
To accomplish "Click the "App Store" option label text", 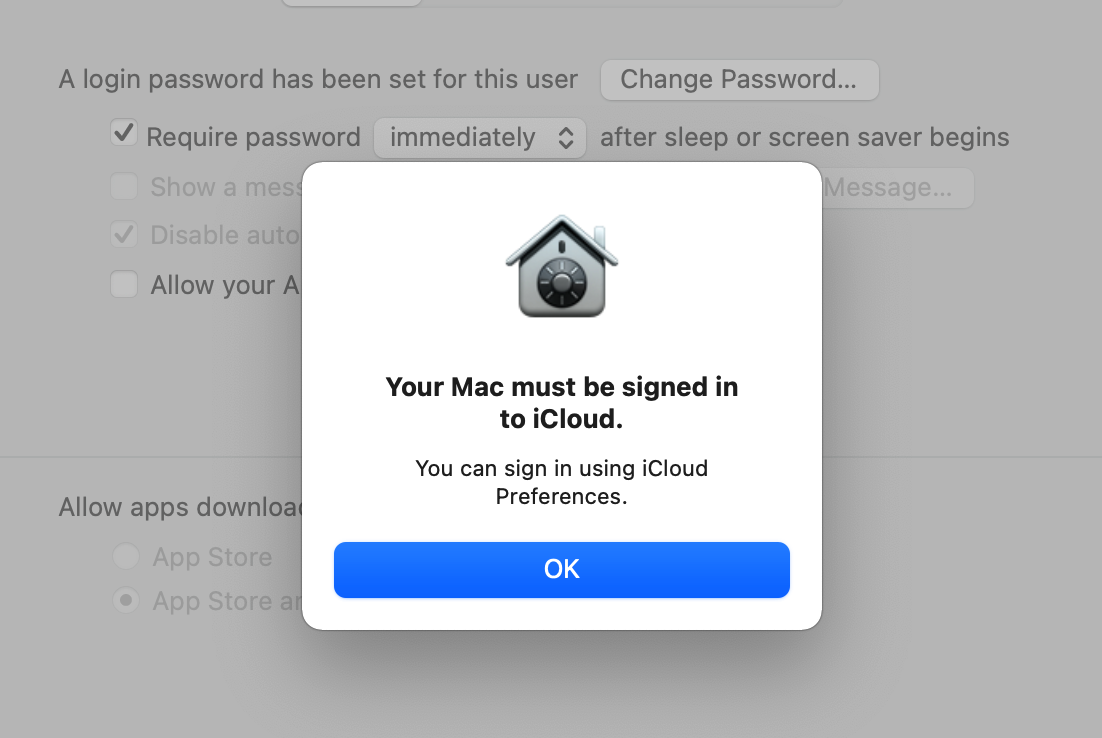I will 212,557.
